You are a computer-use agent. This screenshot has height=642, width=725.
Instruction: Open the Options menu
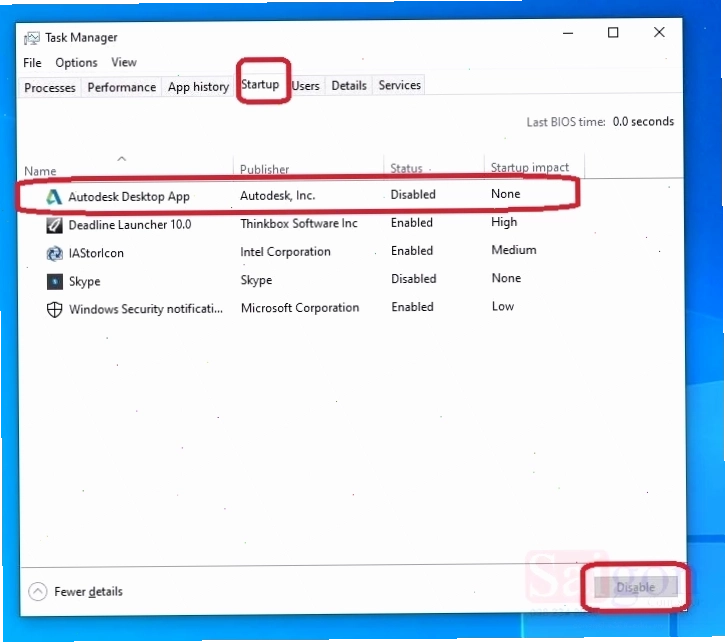(76, 62)
